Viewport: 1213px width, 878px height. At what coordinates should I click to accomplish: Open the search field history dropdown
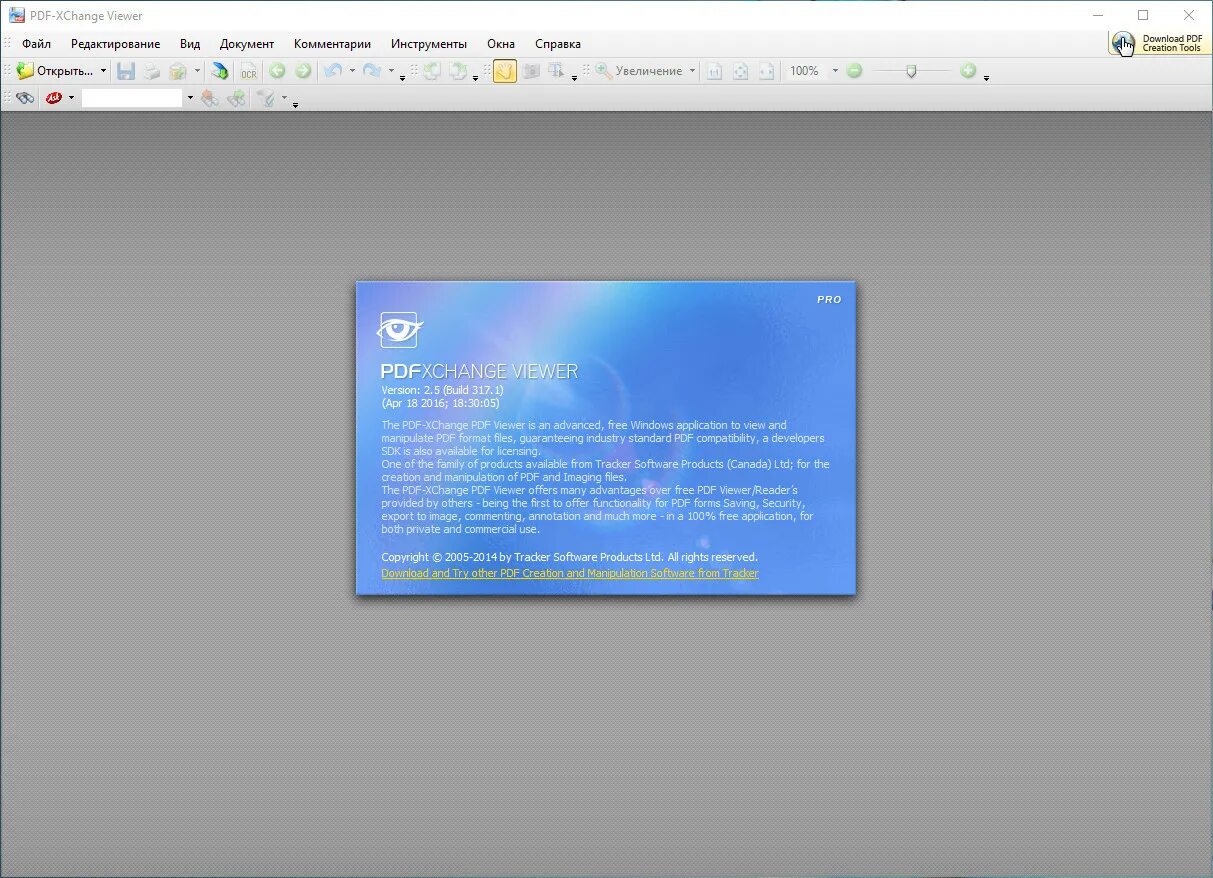point(190,98)
